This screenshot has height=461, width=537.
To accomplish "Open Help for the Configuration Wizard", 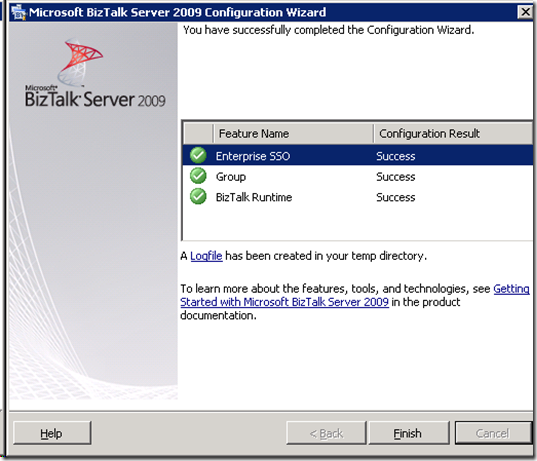I will [52, 433].
